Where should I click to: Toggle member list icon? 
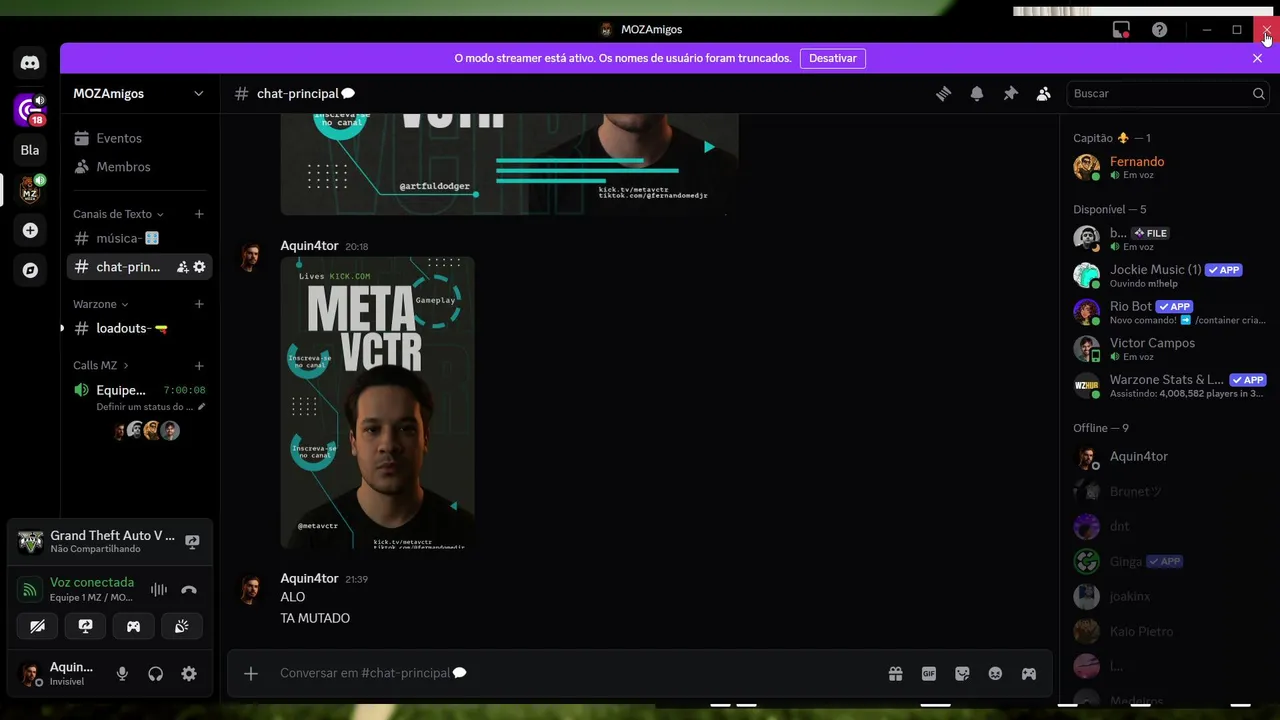(1043, 93)
